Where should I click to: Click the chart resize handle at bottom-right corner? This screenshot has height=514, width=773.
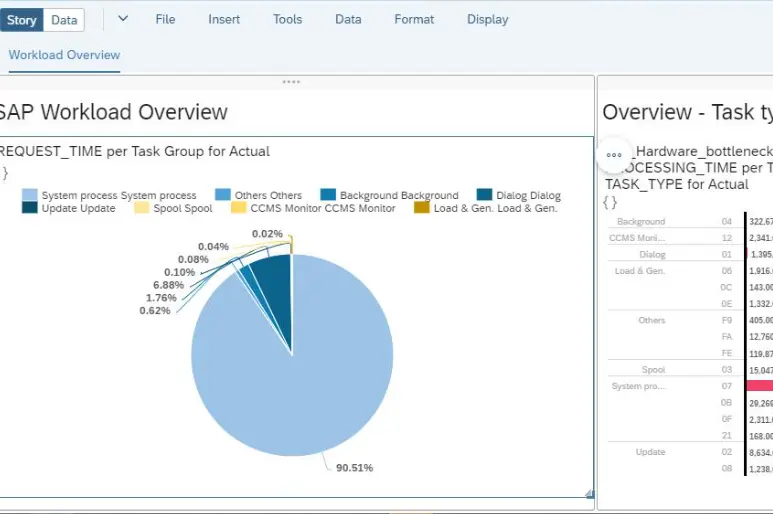click(x=589, y=493)
